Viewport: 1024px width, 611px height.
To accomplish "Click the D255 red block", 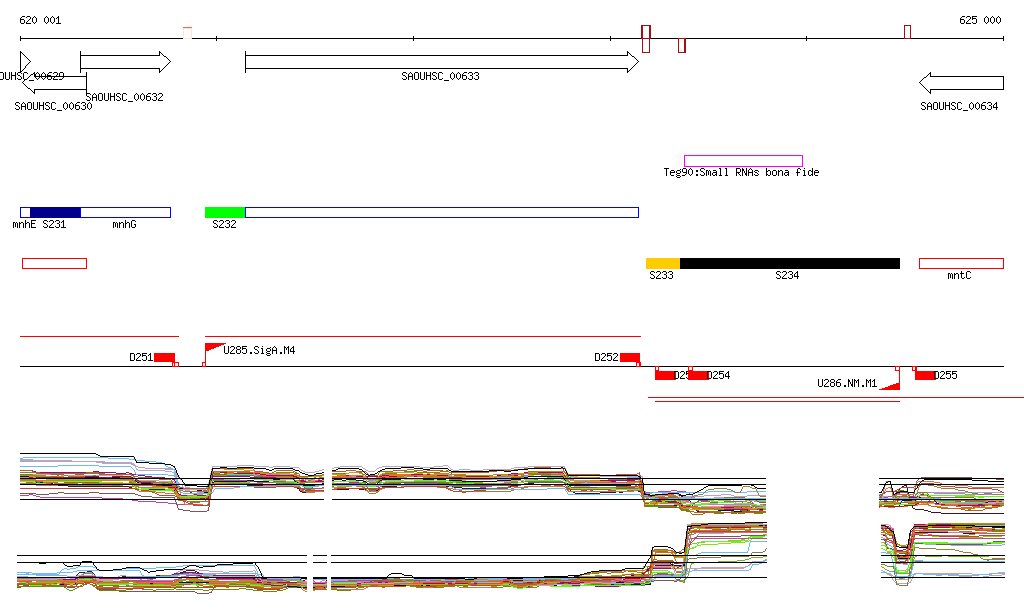I will click(x=924, y=375).
